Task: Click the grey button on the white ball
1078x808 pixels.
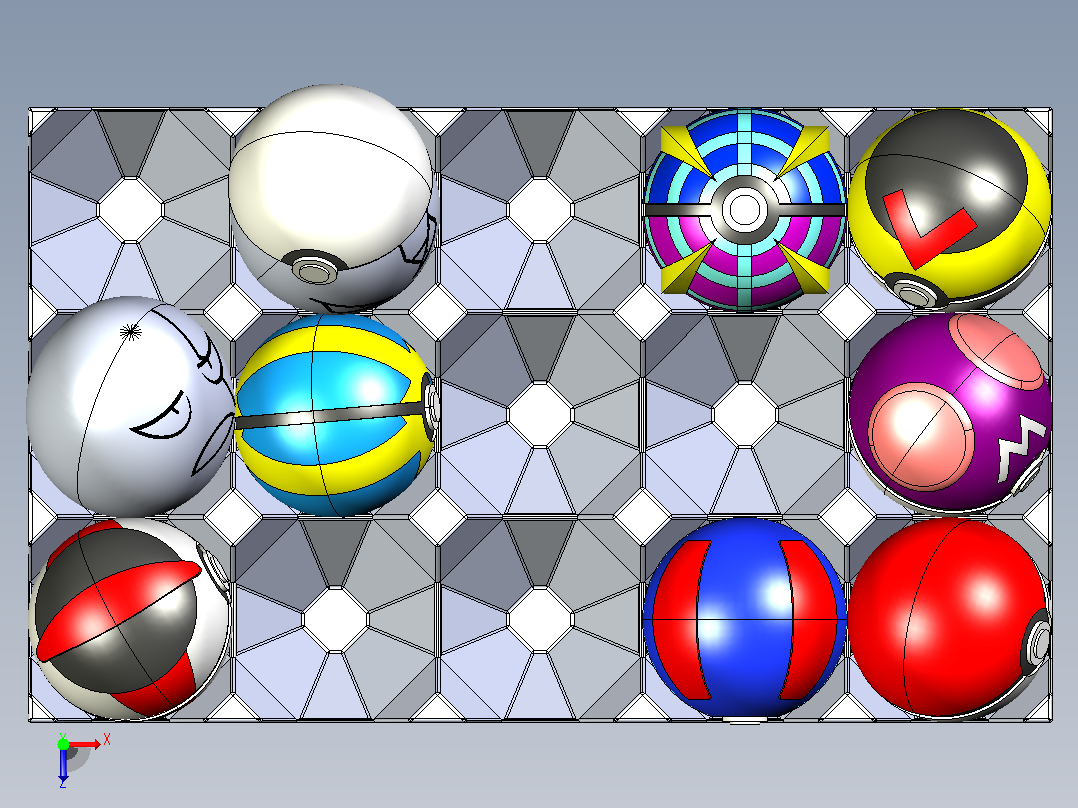Action: pyautogui.click(x=316, y=269)
